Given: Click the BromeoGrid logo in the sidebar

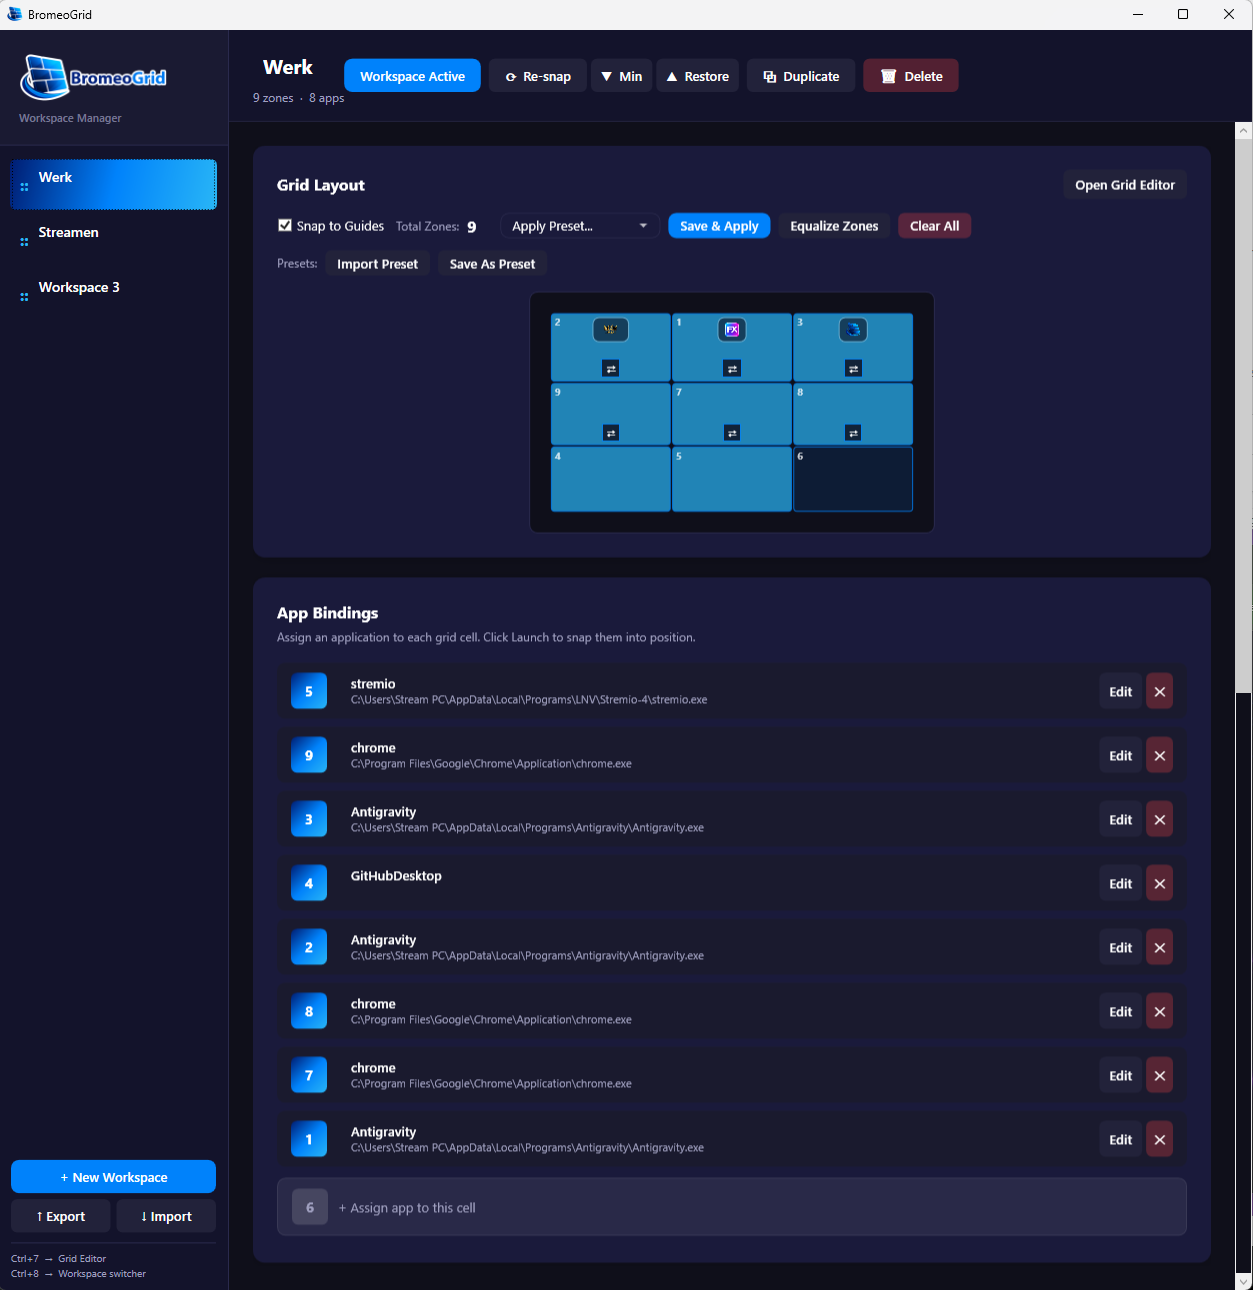Looking at the screenshot, I should [91, 78].
